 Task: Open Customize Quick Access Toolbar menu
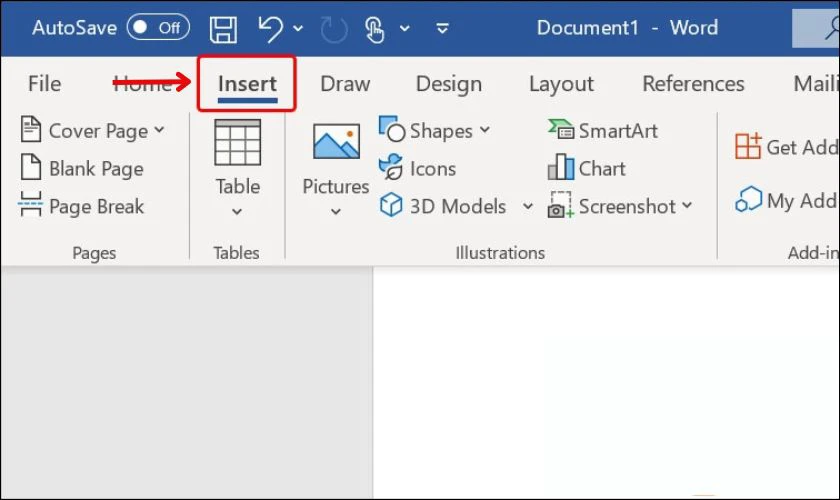[x=442, y=28]
